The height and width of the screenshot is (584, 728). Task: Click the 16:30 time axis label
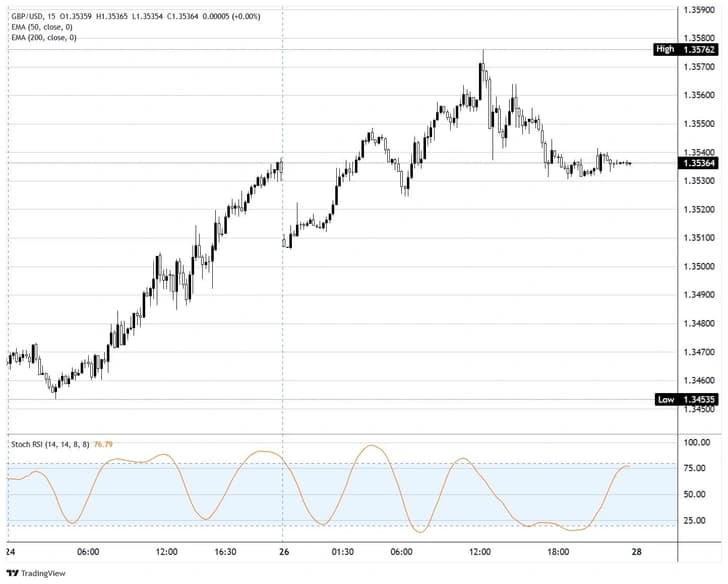coord(226,551)
